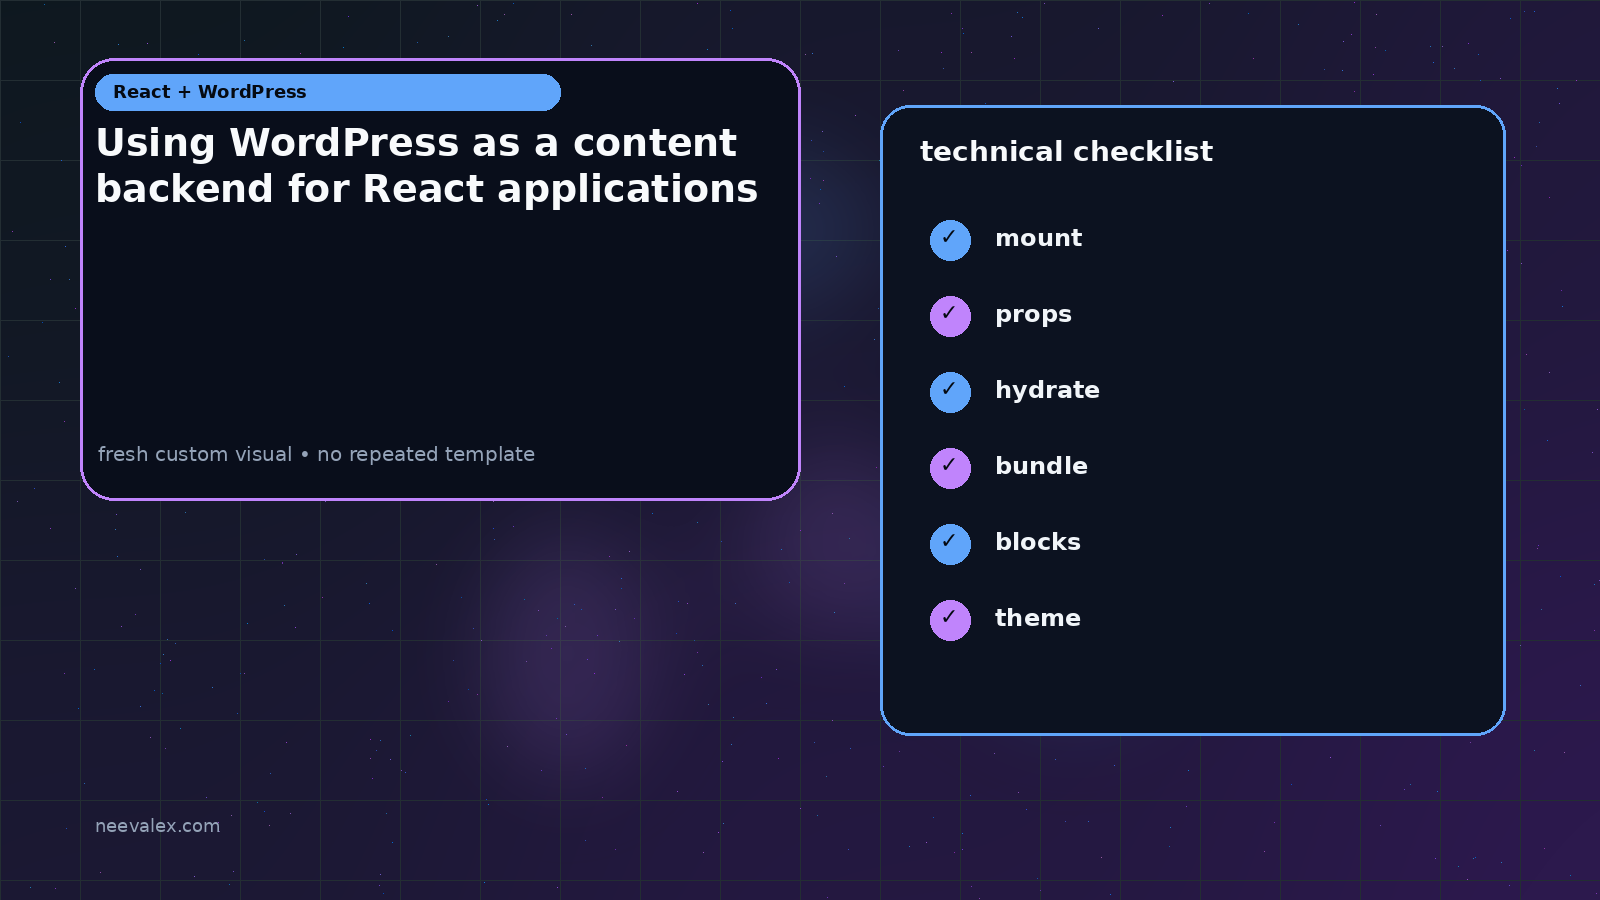Screen dimensions: 1600x900
Task: Select the 'mount' checklist label
Action: point(1038,238)
